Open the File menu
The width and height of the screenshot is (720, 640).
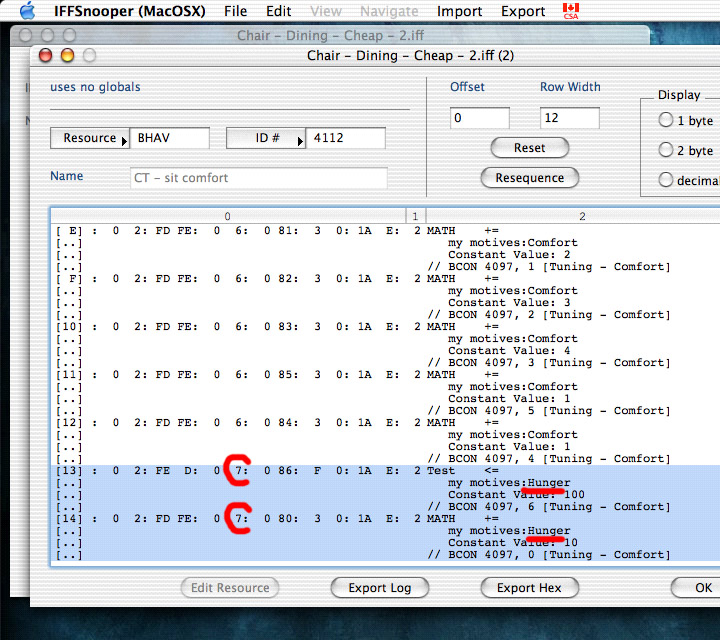point(235,11)
